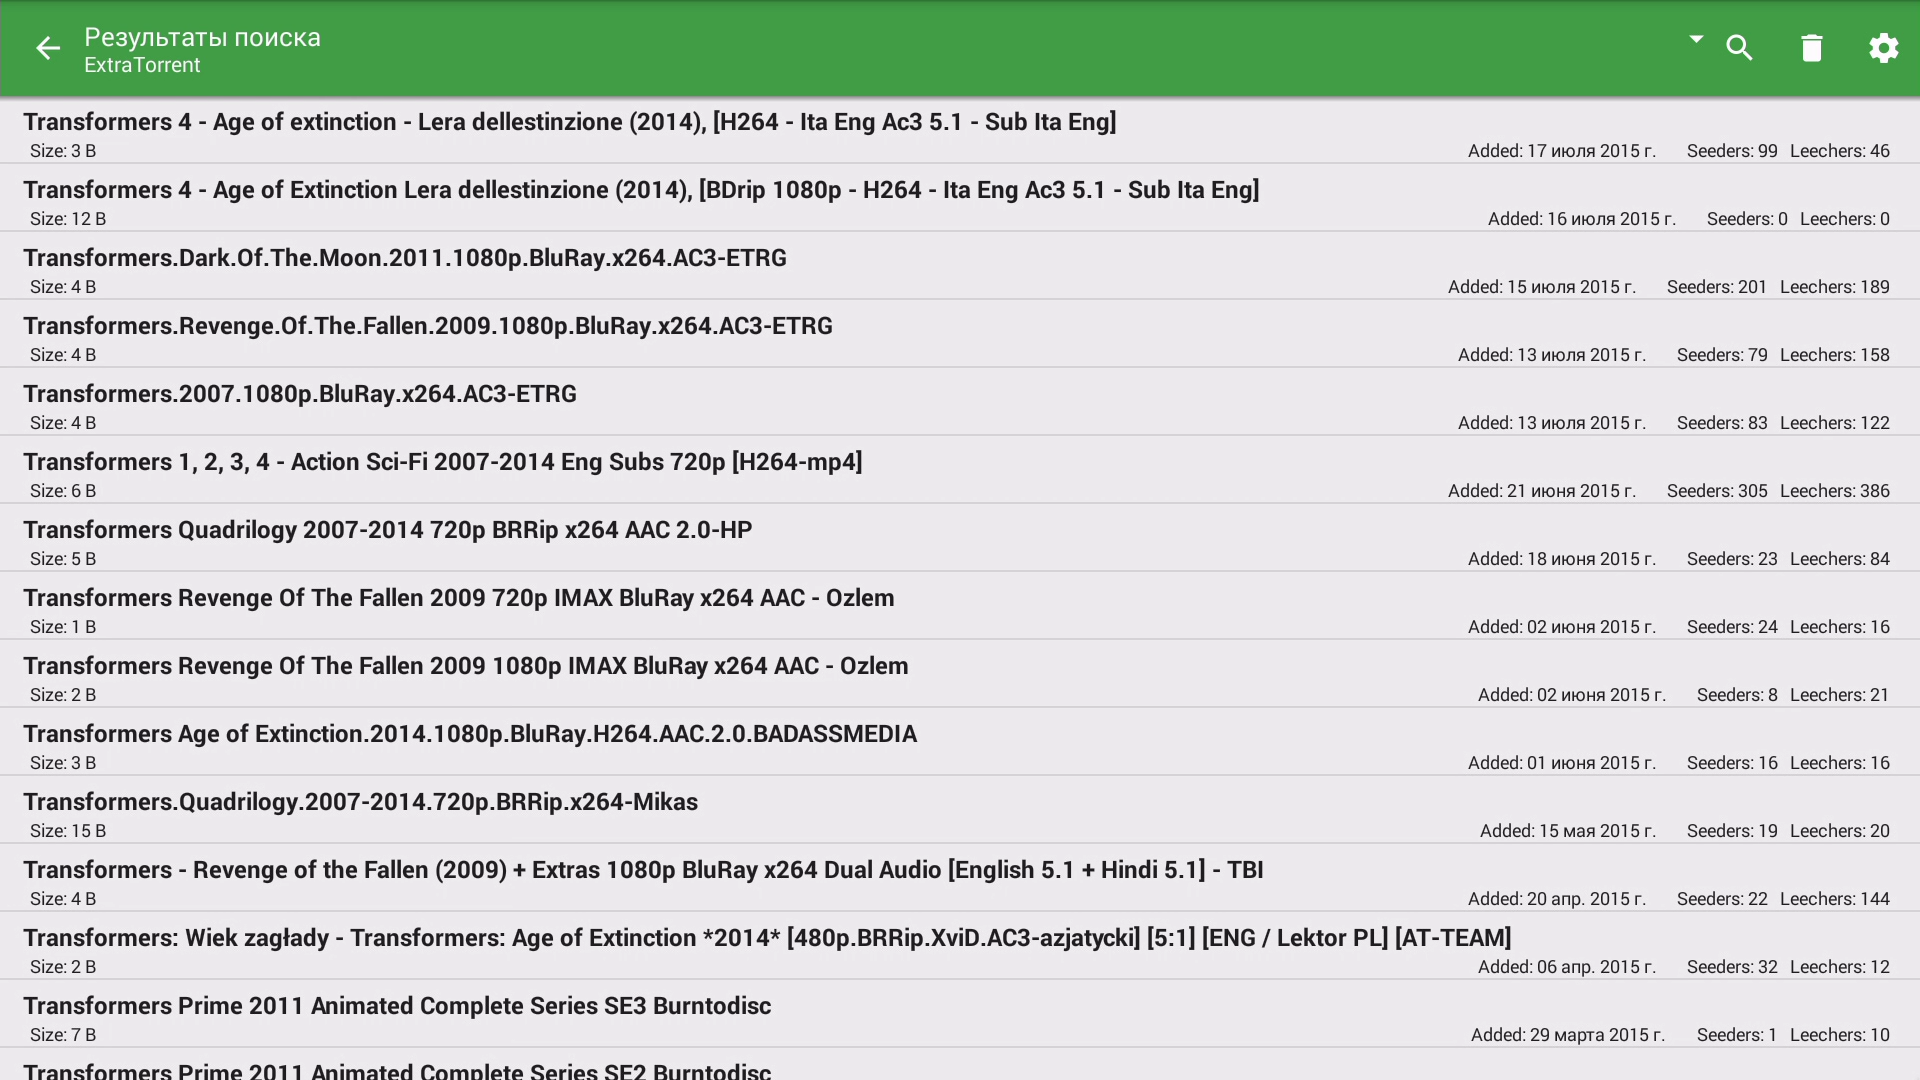Open the search magnifier icon
Viewport: 1920px width, 1080px height.
(1740, 48)
